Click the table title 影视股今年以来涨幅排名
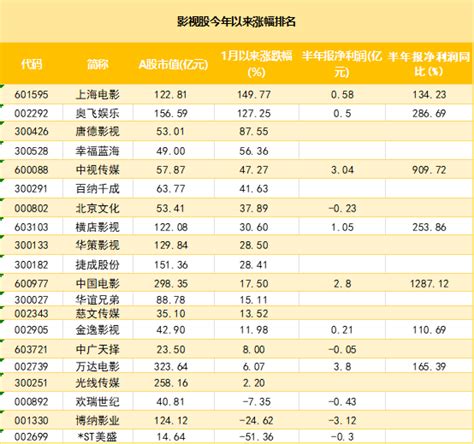Image resolution: width=474 pixels, height=444 pixels. [x=236, y=22]
